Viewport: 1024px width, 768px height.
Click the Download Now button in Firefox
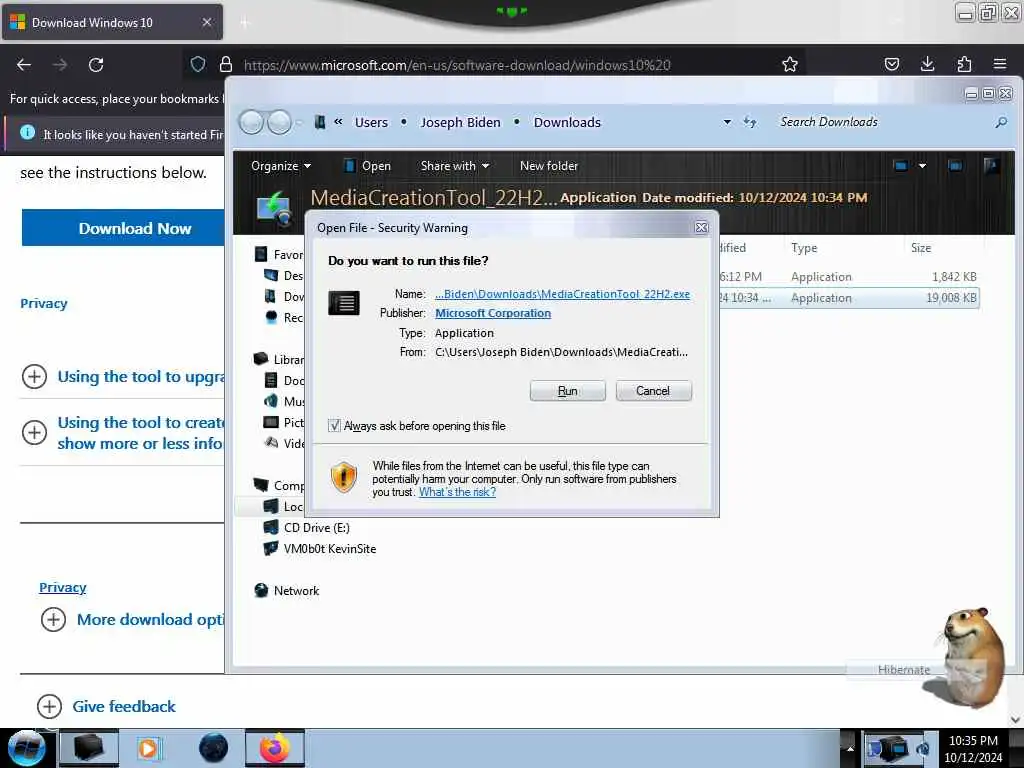point(123,228)
